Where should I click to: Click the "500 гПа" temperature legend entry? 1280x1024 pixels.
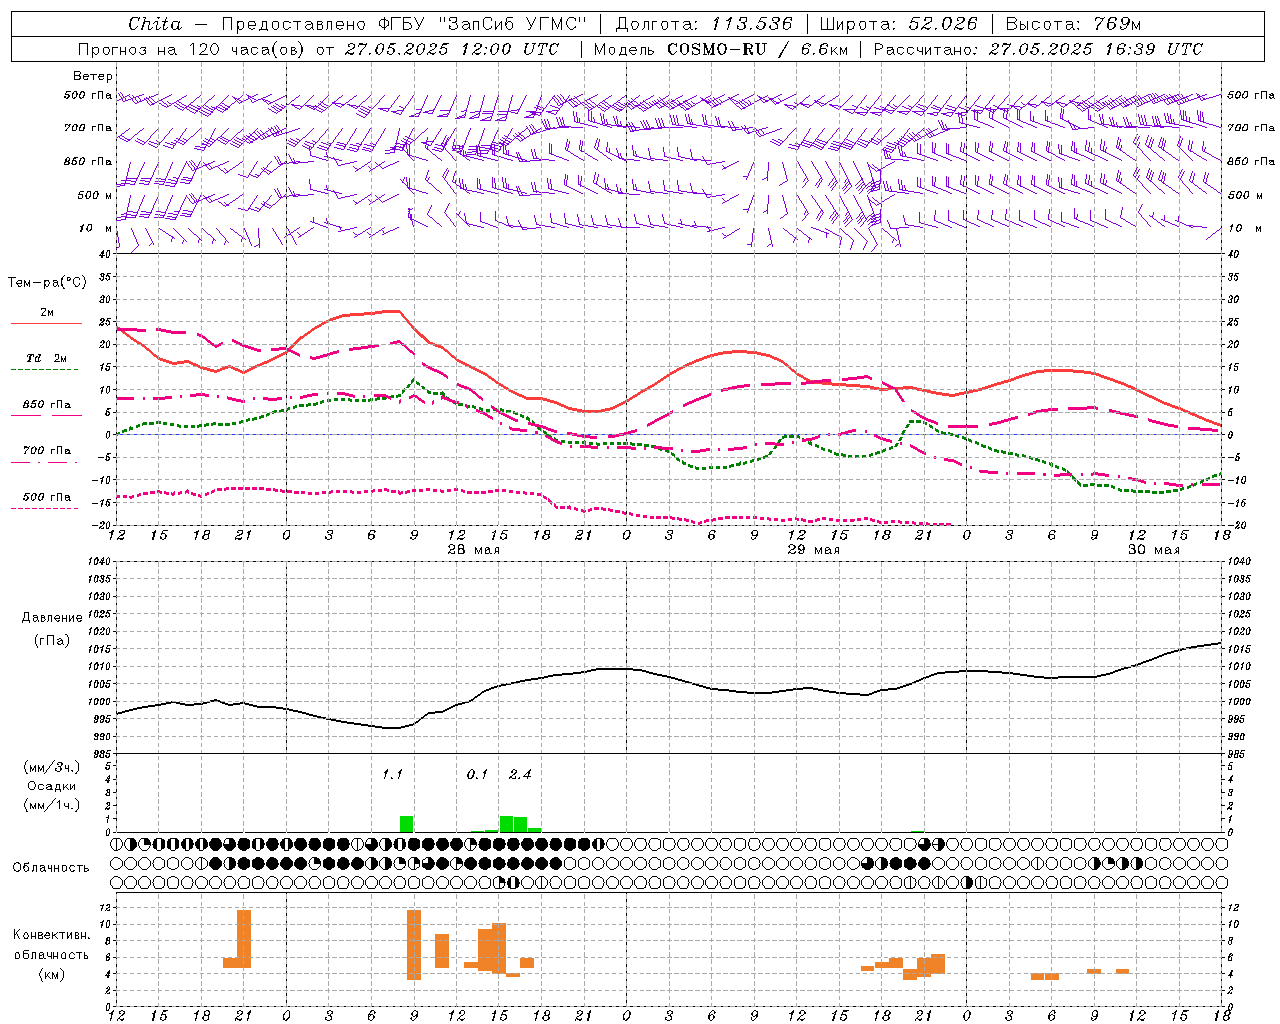[x=46, y=497]
